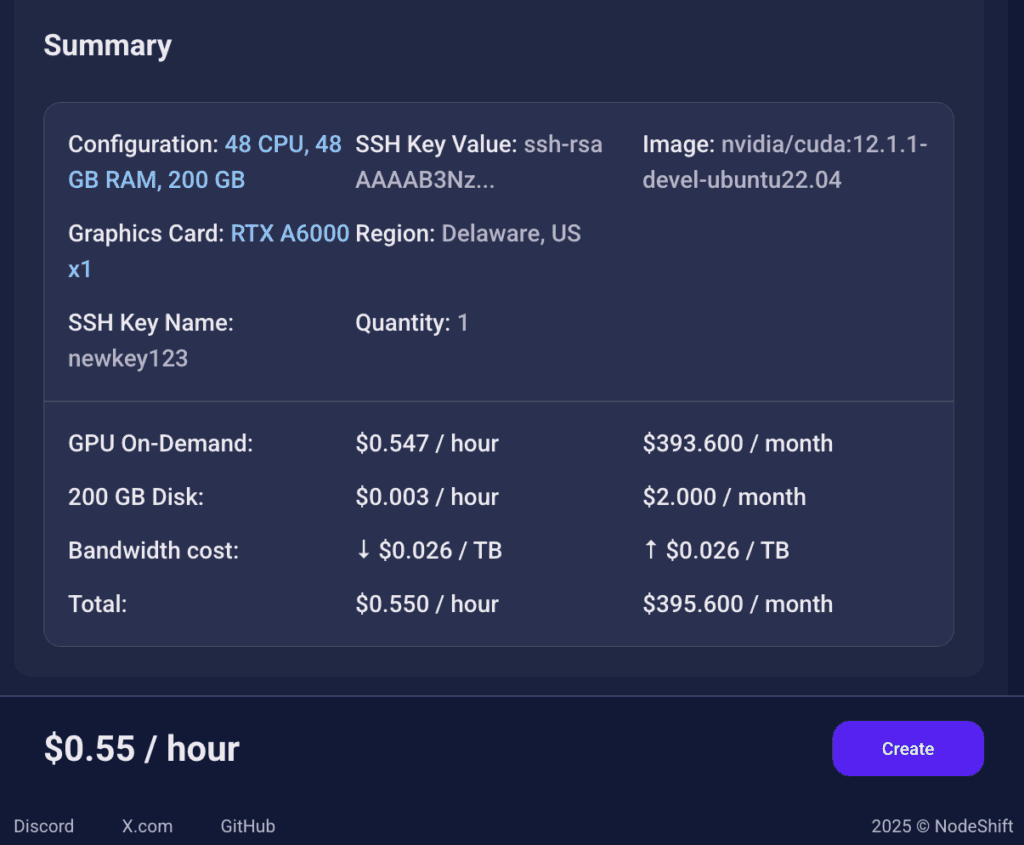
Task: Click the '200 GB Disk:' label
Action: click(x=136, y=497)
